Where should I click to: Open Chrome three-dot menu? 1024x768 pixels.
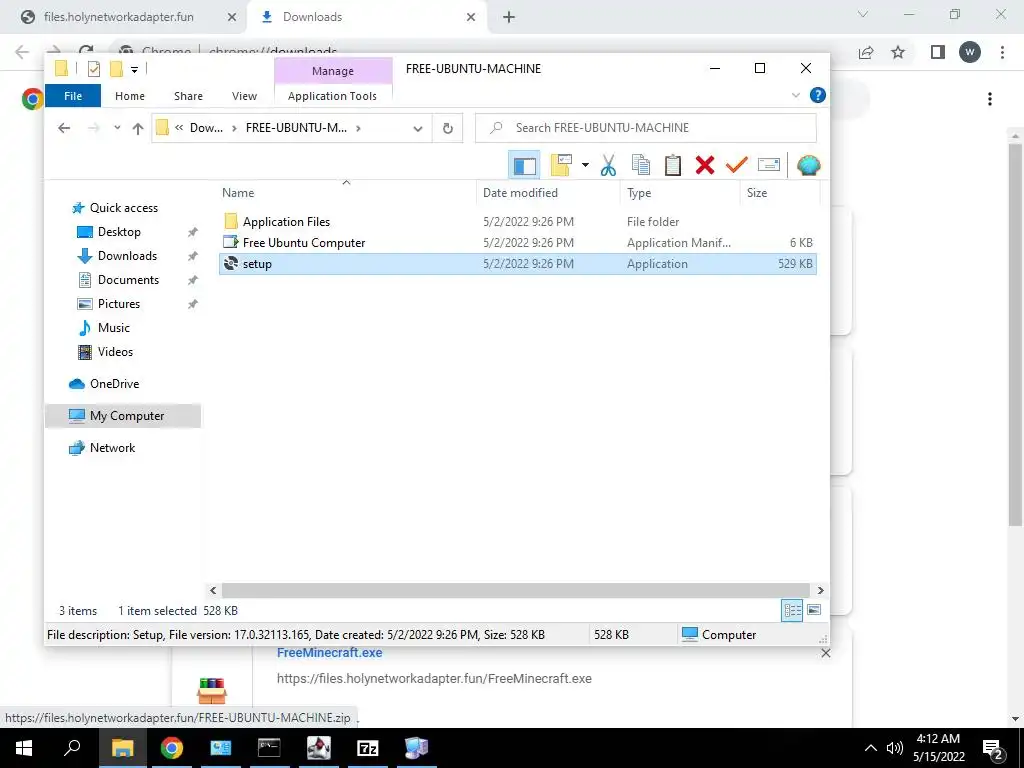click(x=1002, y=52)
